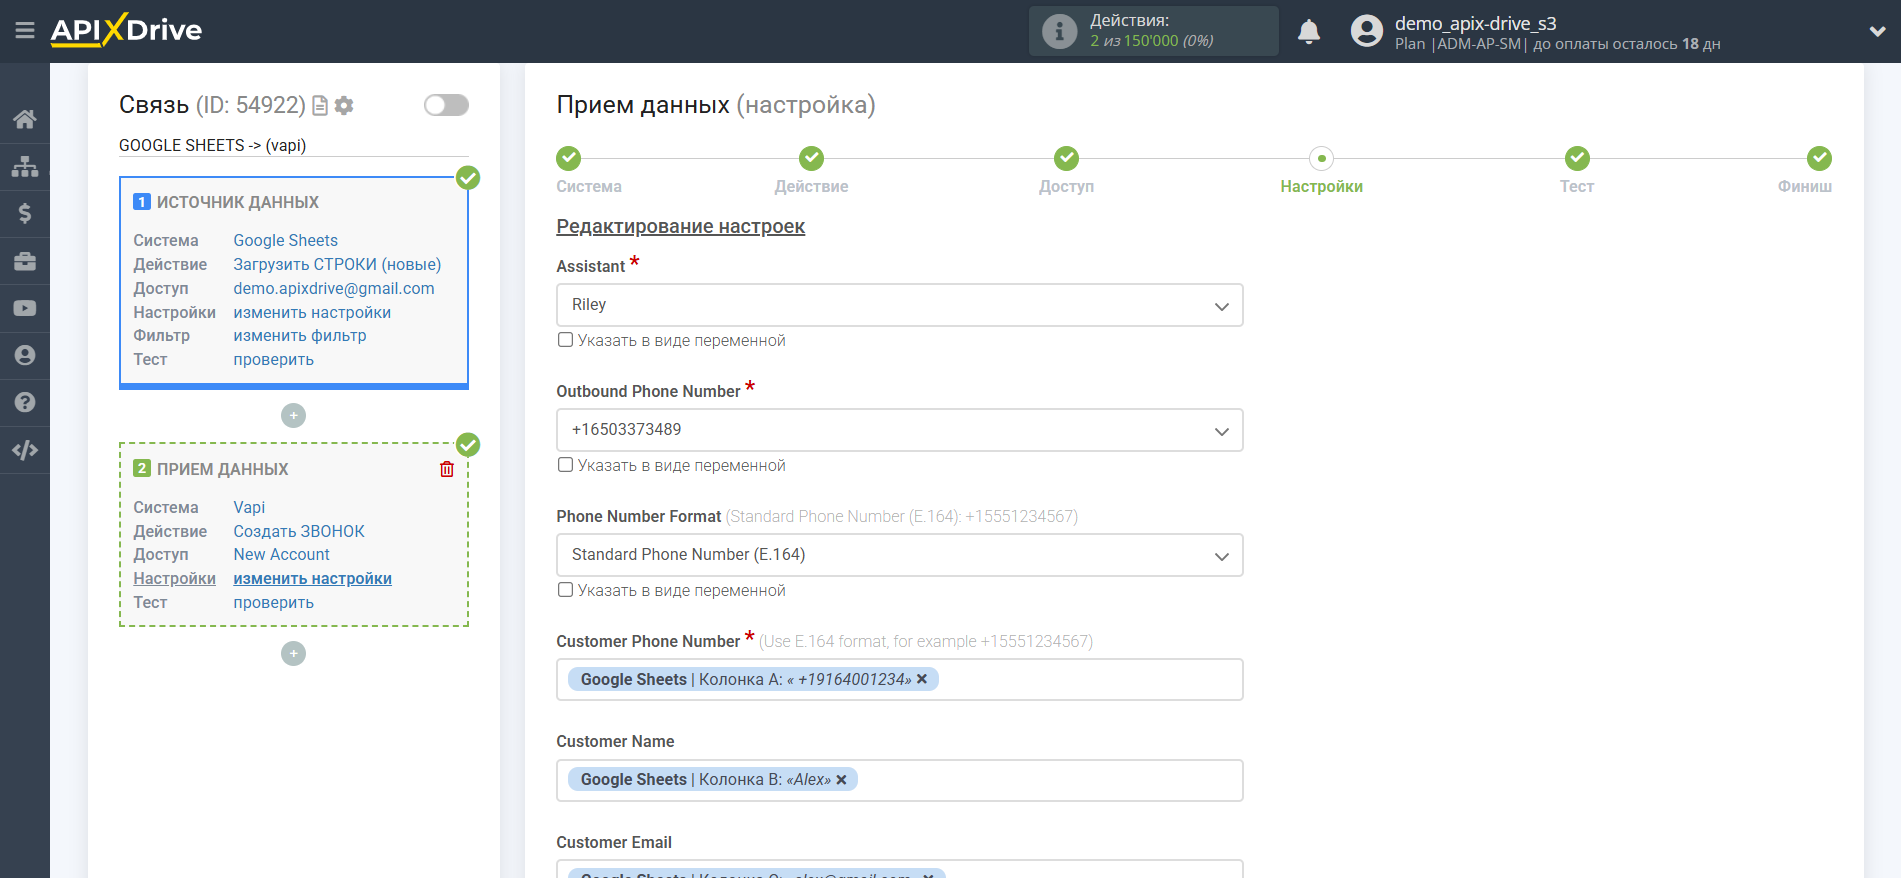Open the Outbound Phone Number dropdown
This screenshot has height=878, width=1901.
click(899, 430)
